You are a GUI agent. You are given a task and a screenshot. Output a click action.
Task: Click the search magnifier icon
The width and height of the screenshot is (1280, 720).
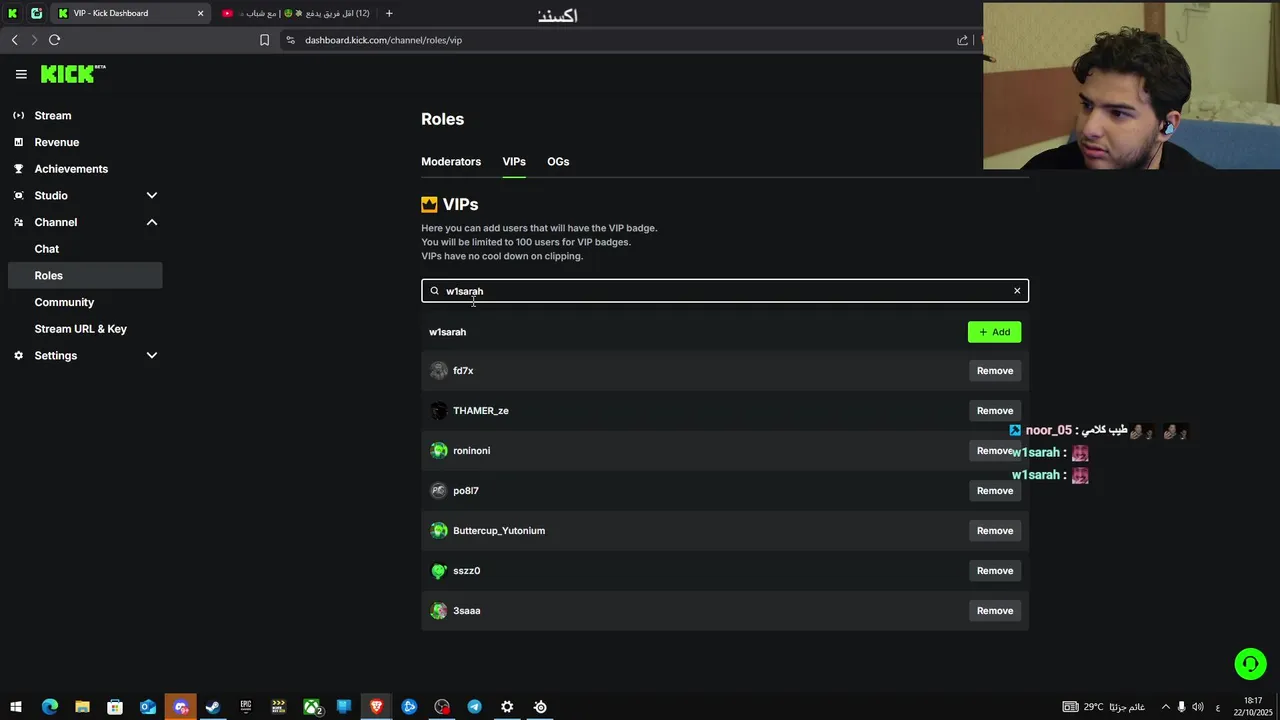(x=434, y=291)
